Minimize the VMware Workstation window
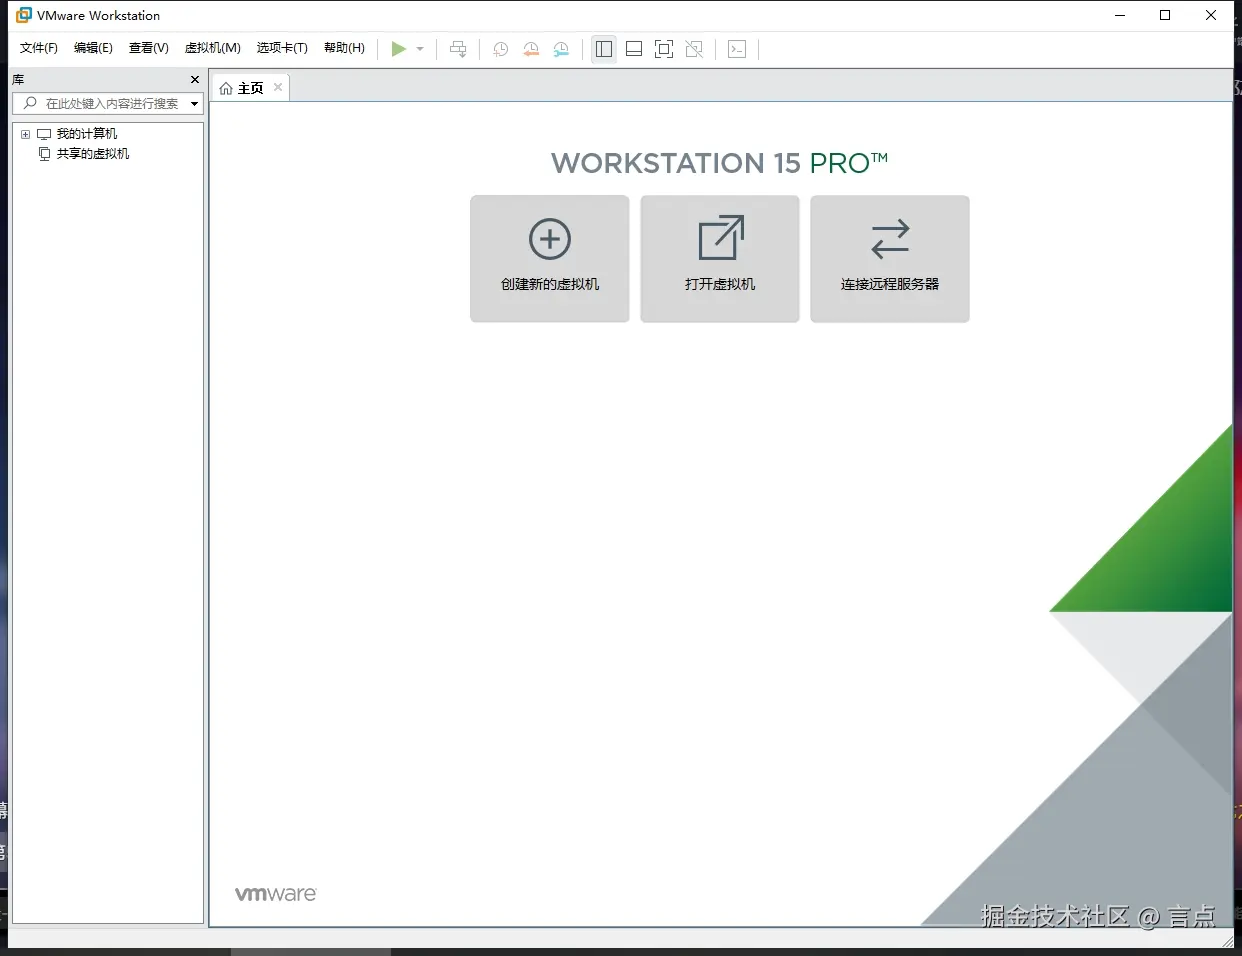Screen dimensions: 1242x956 (1120, 15)
